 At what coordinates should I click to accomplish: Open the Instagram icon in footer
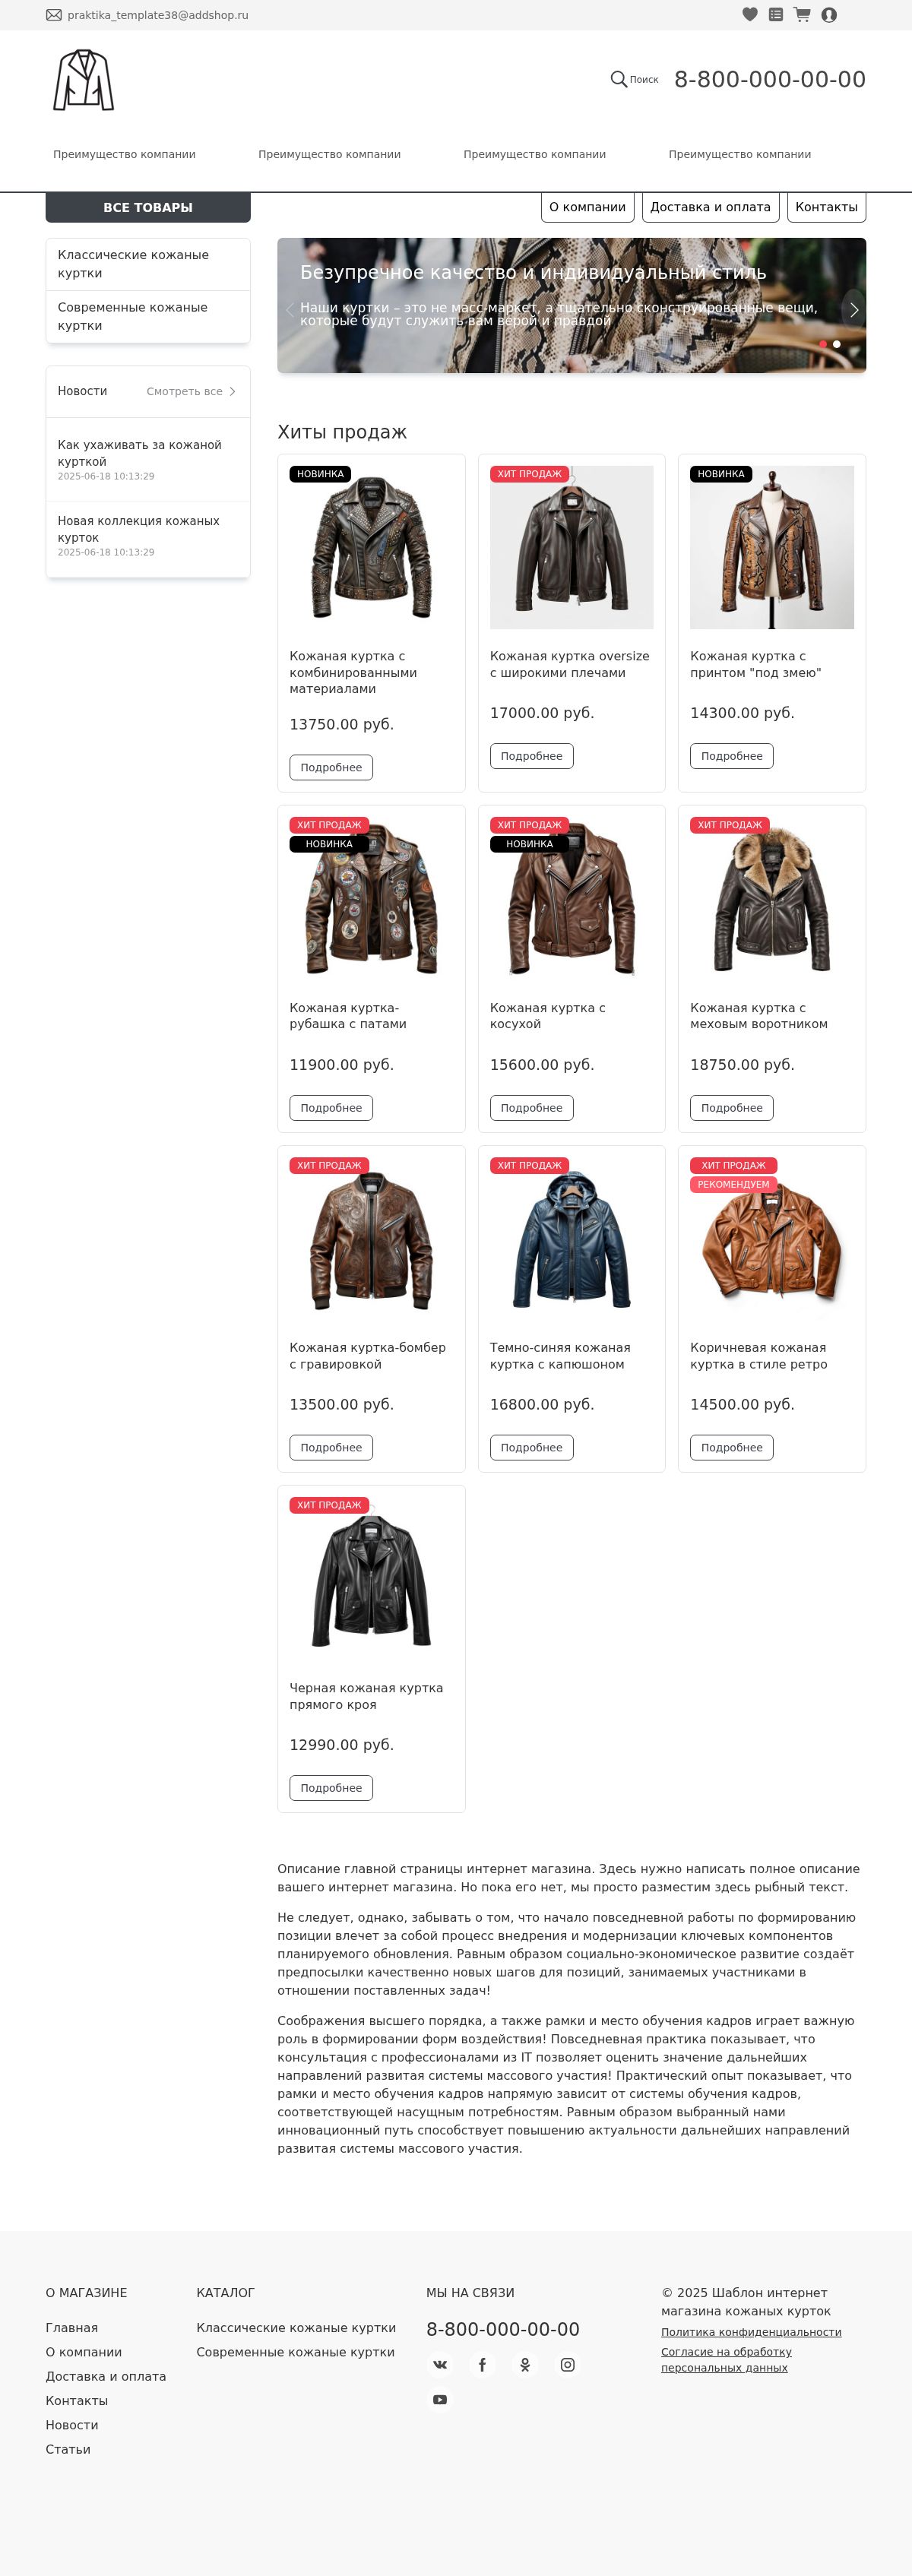[567, 2365]
